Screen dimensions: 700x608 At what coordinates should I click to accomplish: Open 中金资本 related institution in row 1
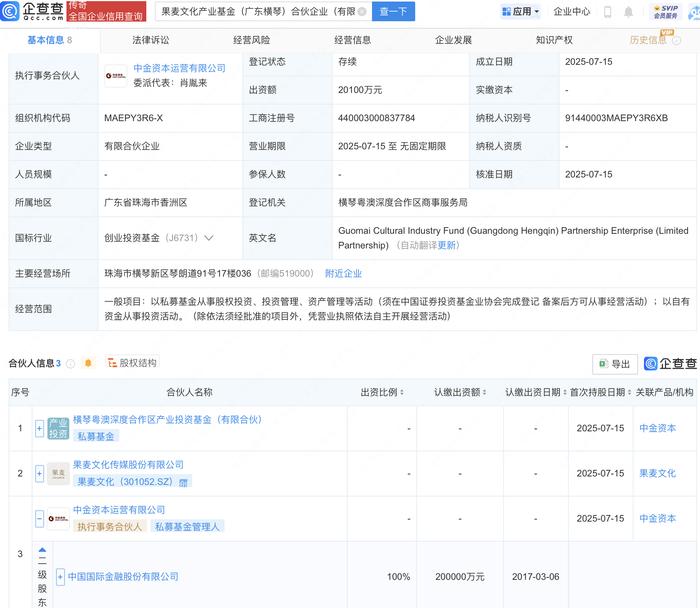point(657,428)
